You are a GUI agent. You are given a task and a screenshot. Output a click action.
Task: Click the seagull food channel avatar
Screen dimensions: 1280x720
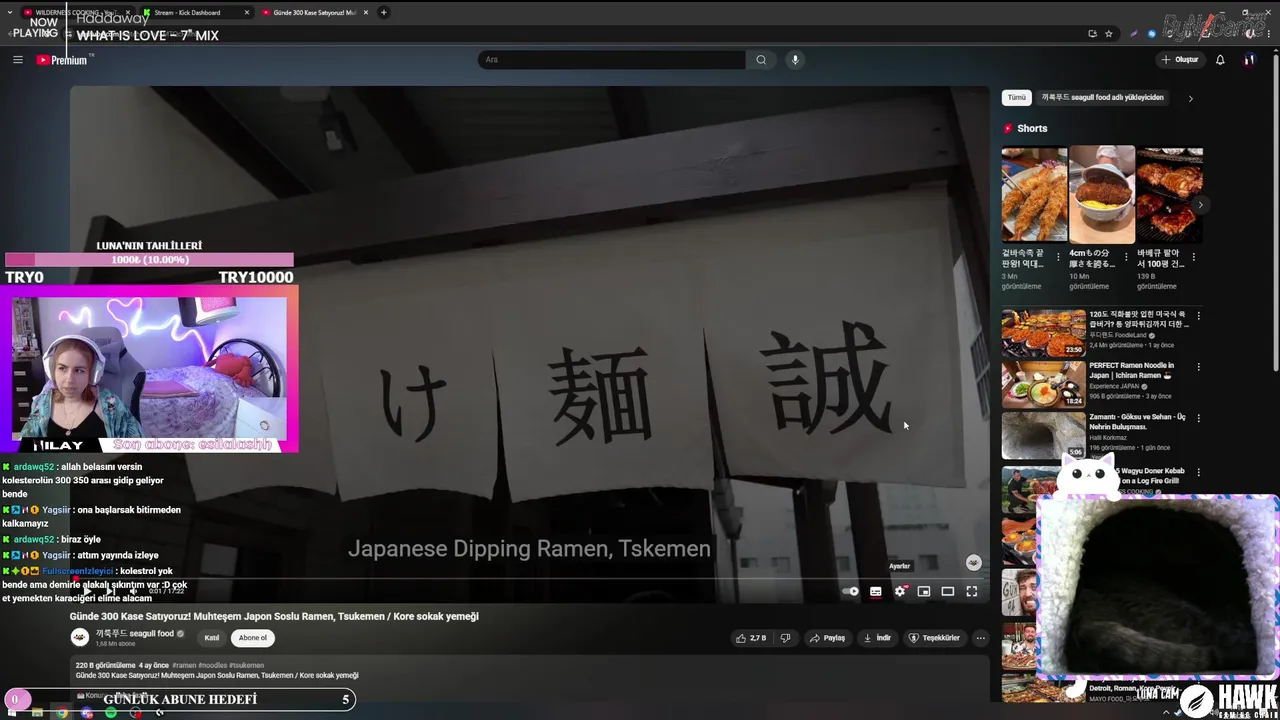(x=80, y=637)
